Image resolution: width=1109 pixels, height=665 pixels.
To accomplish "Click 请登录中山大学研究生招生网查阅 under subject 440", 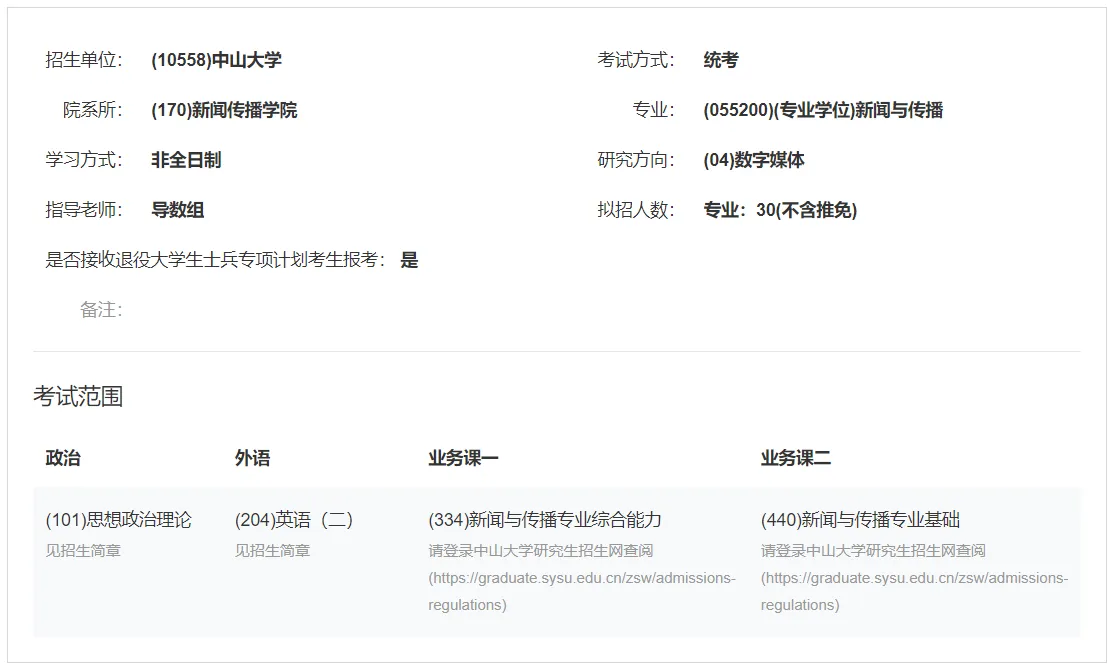I will point(873,550).
